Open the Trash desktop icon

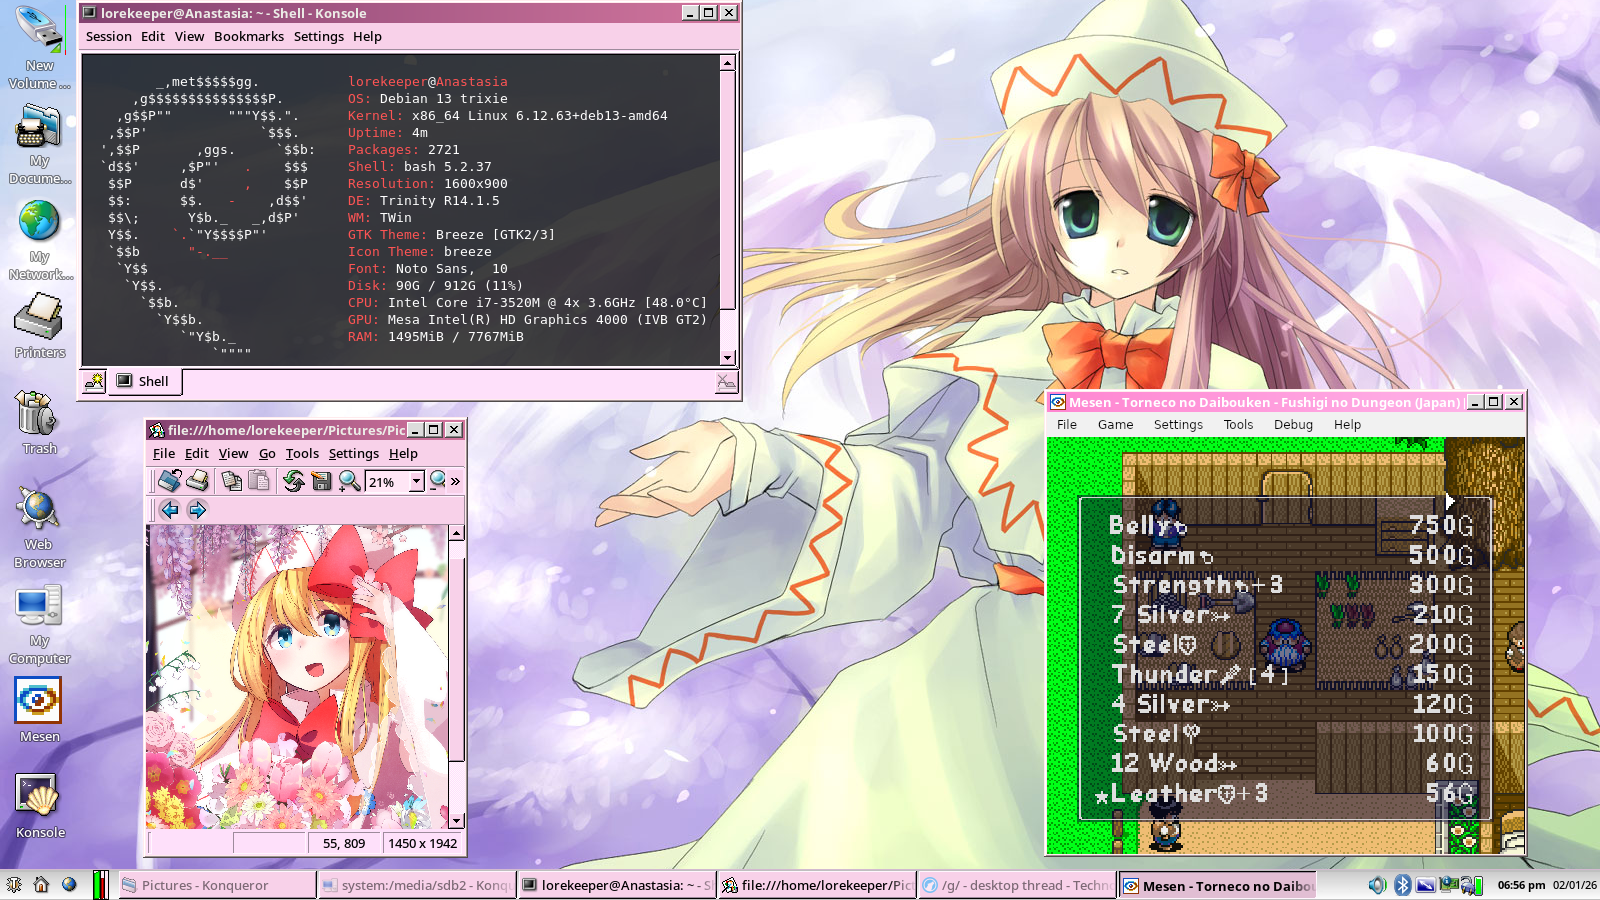pyautogui.click(x=39, y=422)
